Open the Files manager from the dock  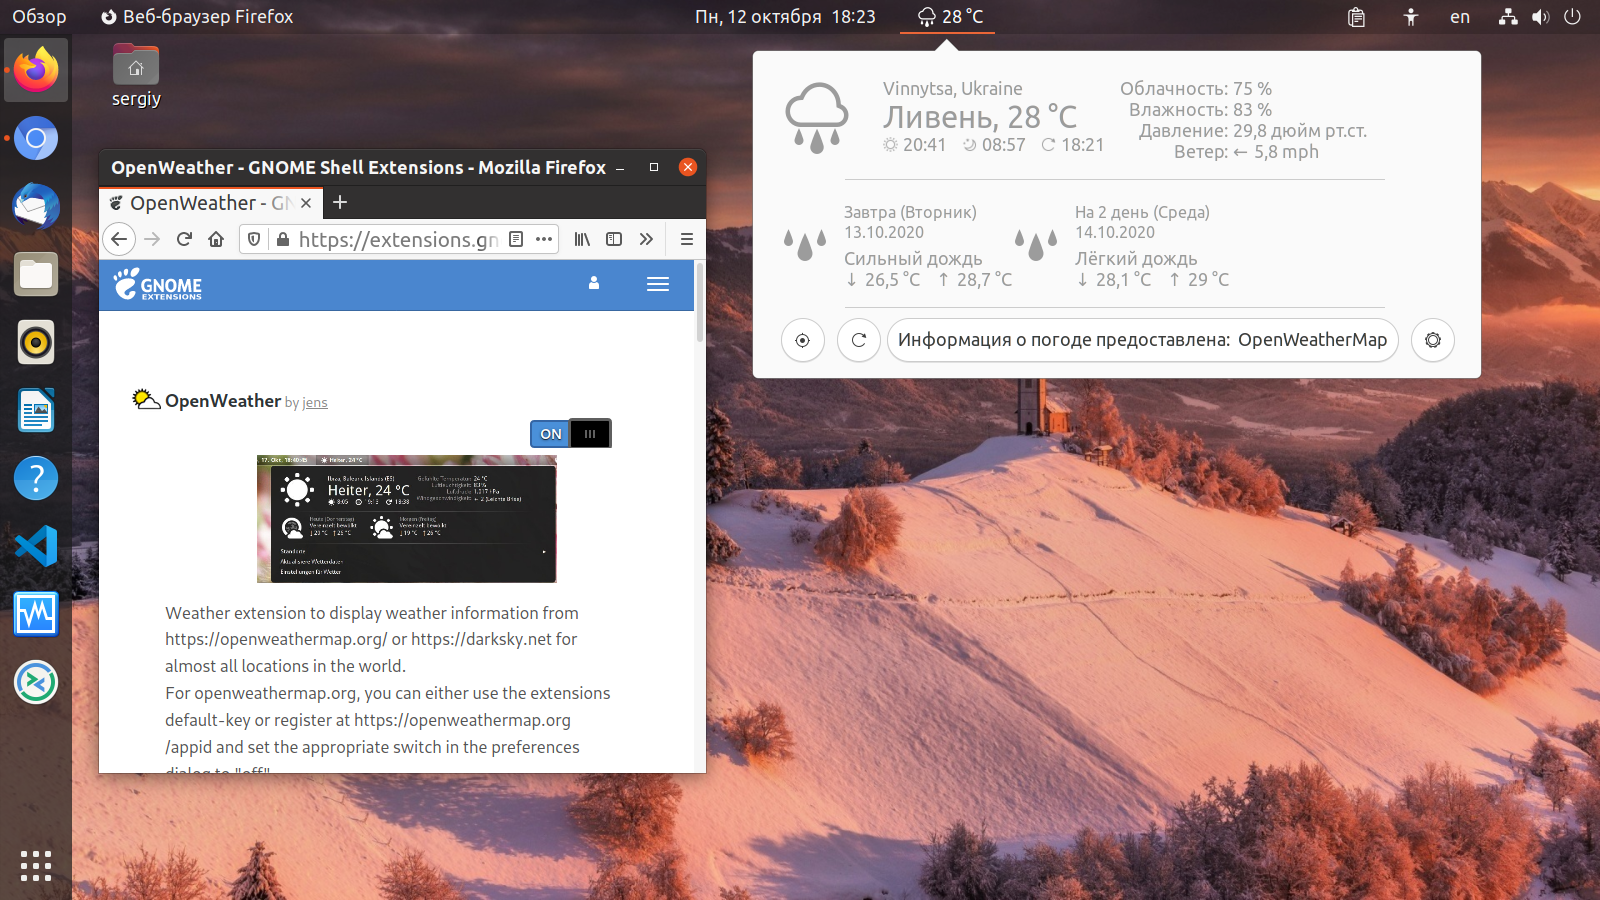pos(36,274)
